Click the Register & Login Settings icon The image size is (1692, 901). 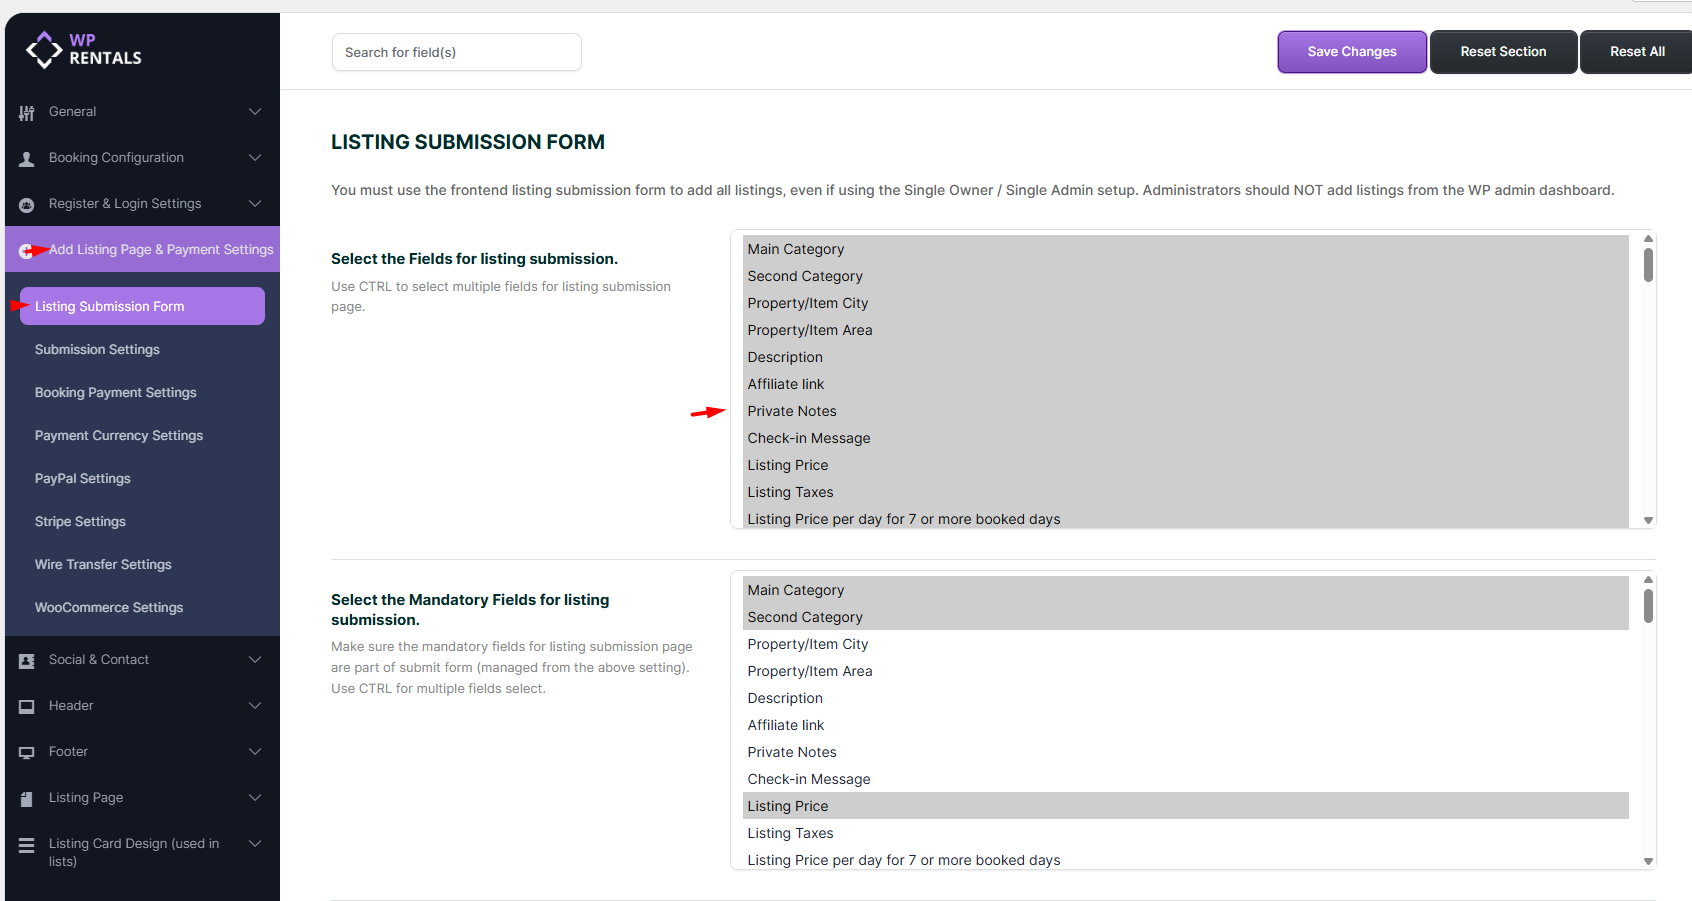tap(27, 205)
